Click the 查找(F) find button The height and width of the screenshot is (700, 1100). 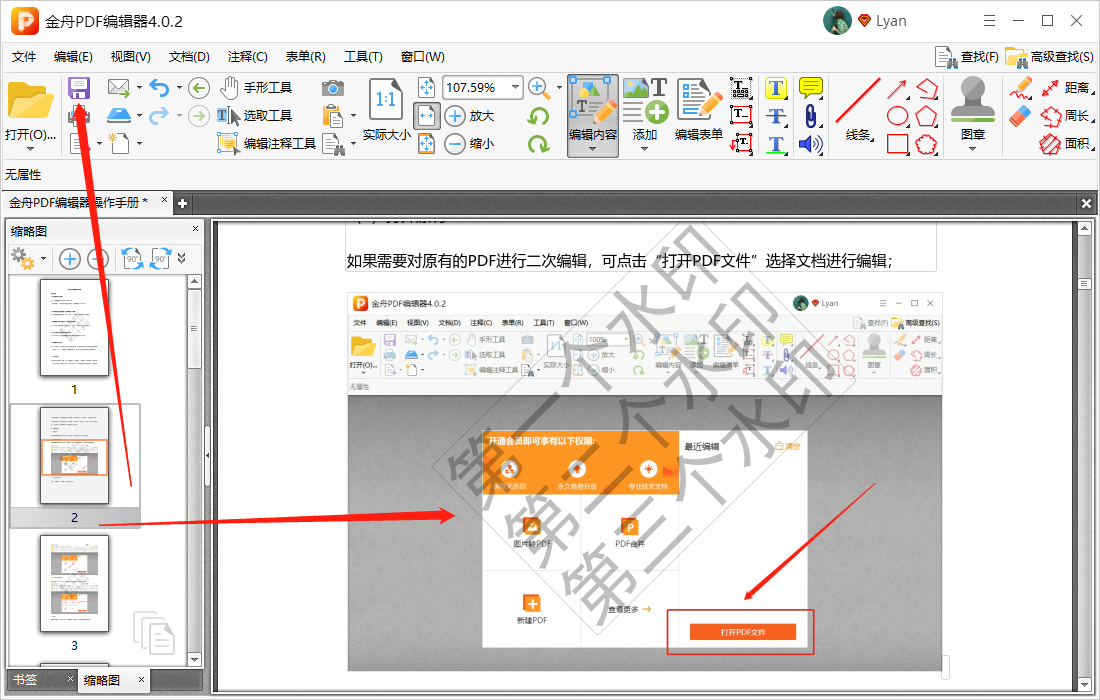click(967, 57)
